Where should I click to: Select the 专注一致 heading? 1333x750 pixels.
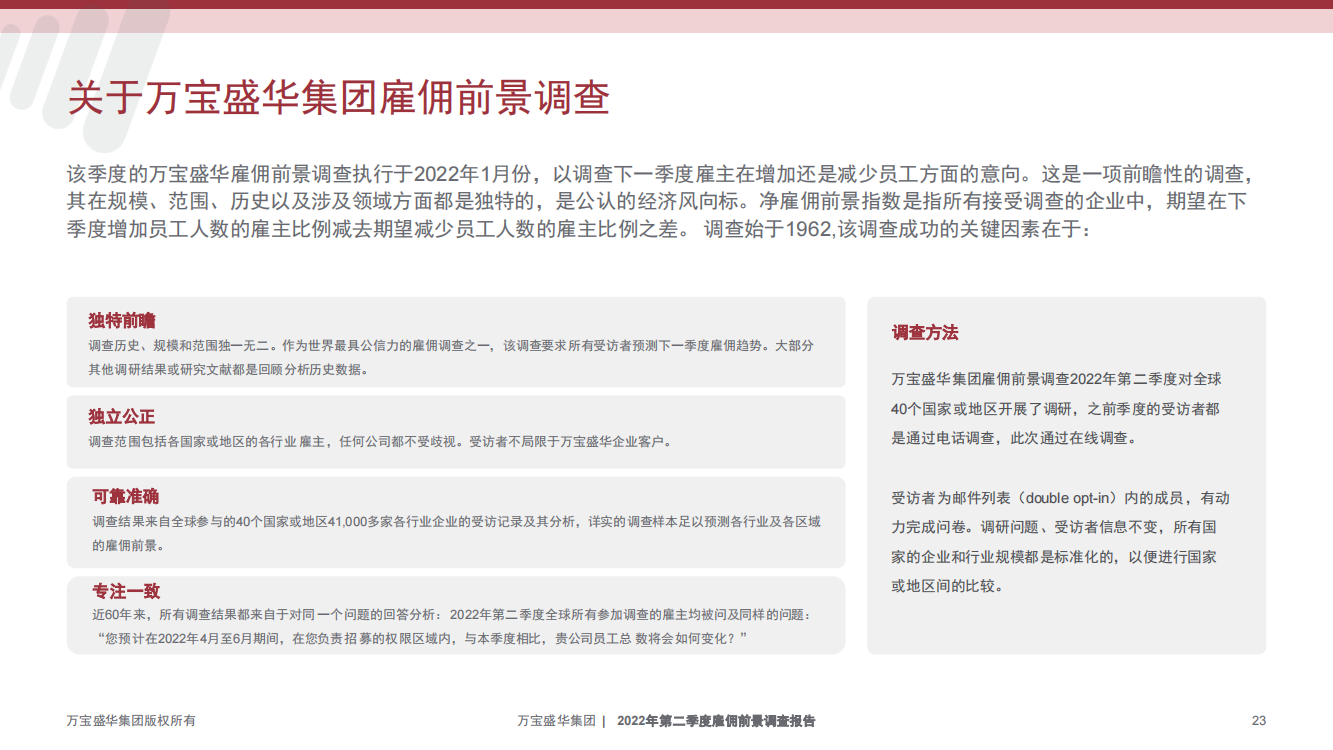click(126, 591)
